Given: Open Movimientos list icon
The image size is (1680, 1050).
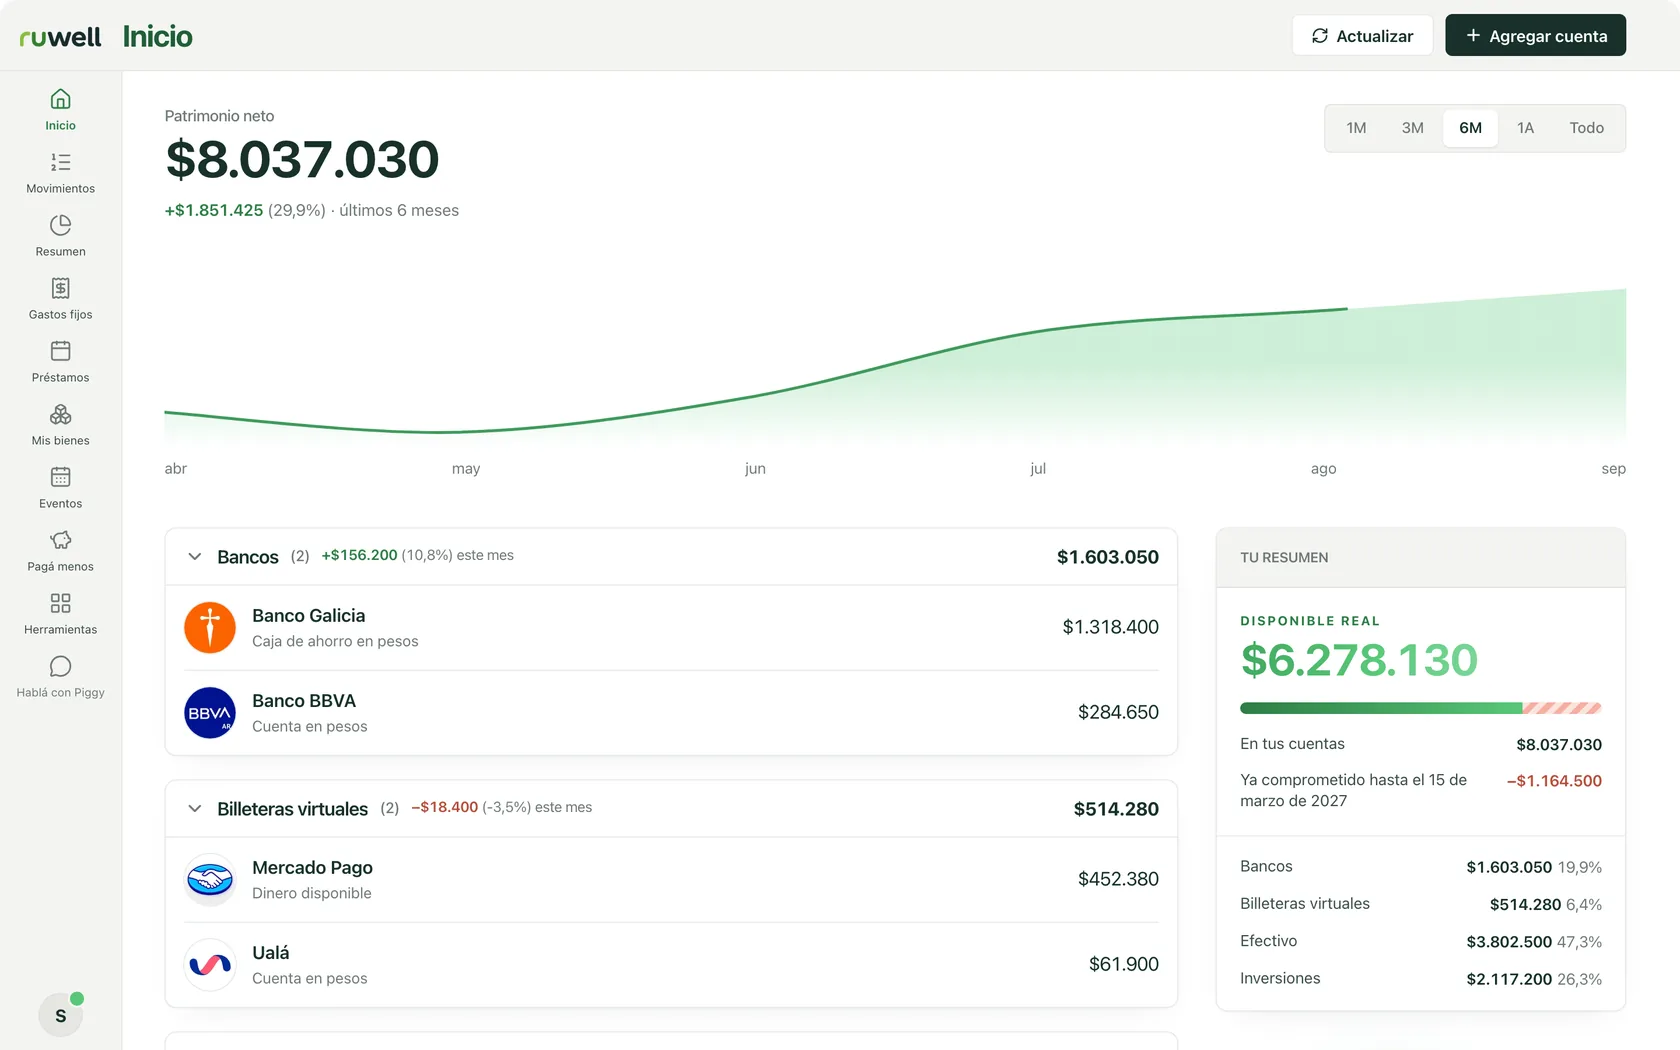Looking at the screenshot, I should [60, 162].
